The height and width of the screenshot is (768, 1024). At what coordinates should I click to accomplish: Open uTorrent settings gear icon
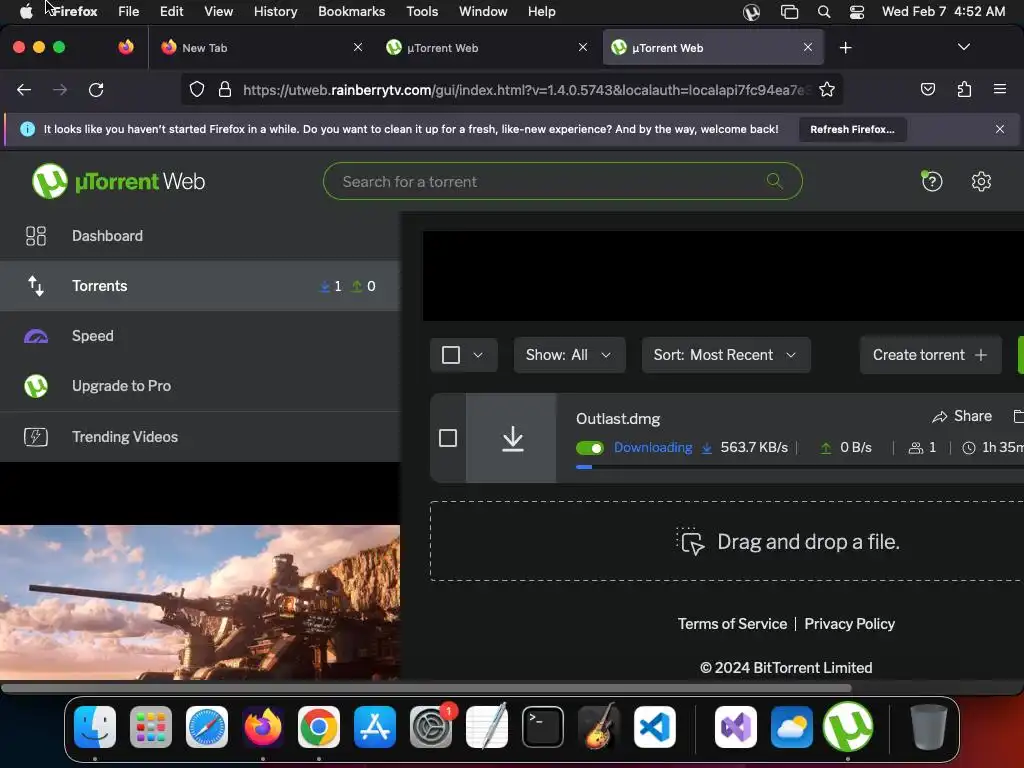coord(981,181)
